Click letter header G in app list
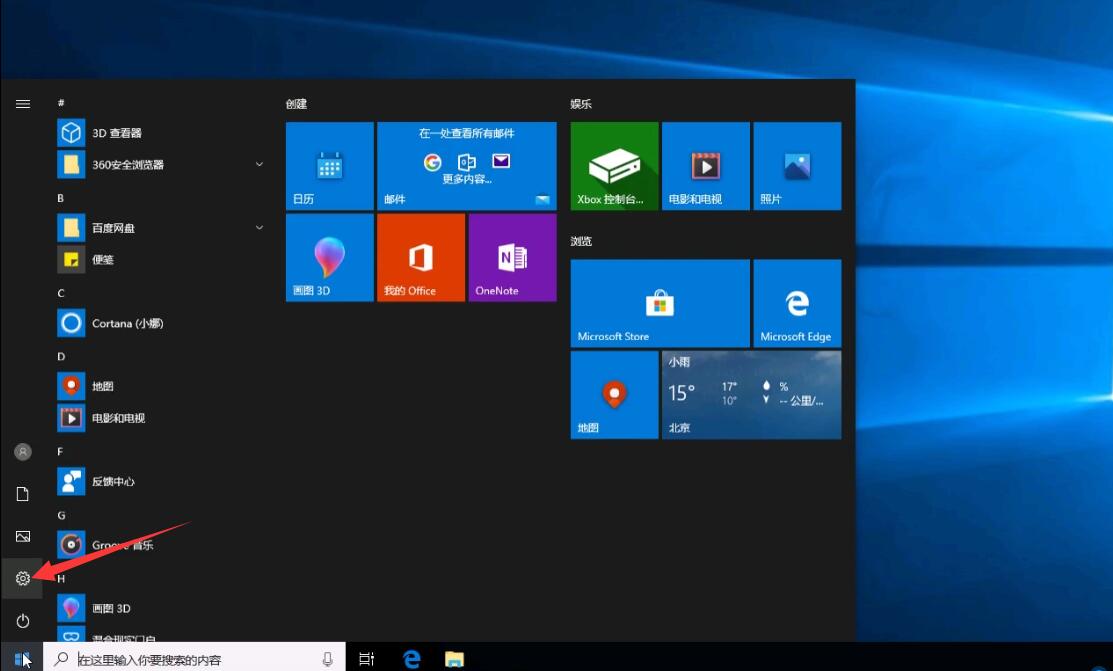This screenshot has width=1113, height=671. [61, 515]
